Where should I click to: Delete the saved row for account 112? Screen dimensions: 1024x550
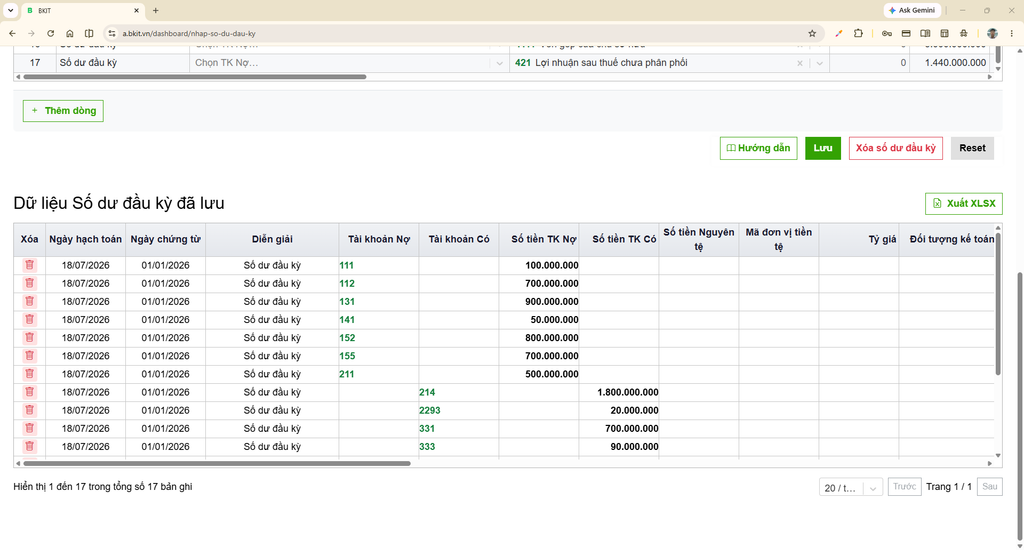coord(29,283)
